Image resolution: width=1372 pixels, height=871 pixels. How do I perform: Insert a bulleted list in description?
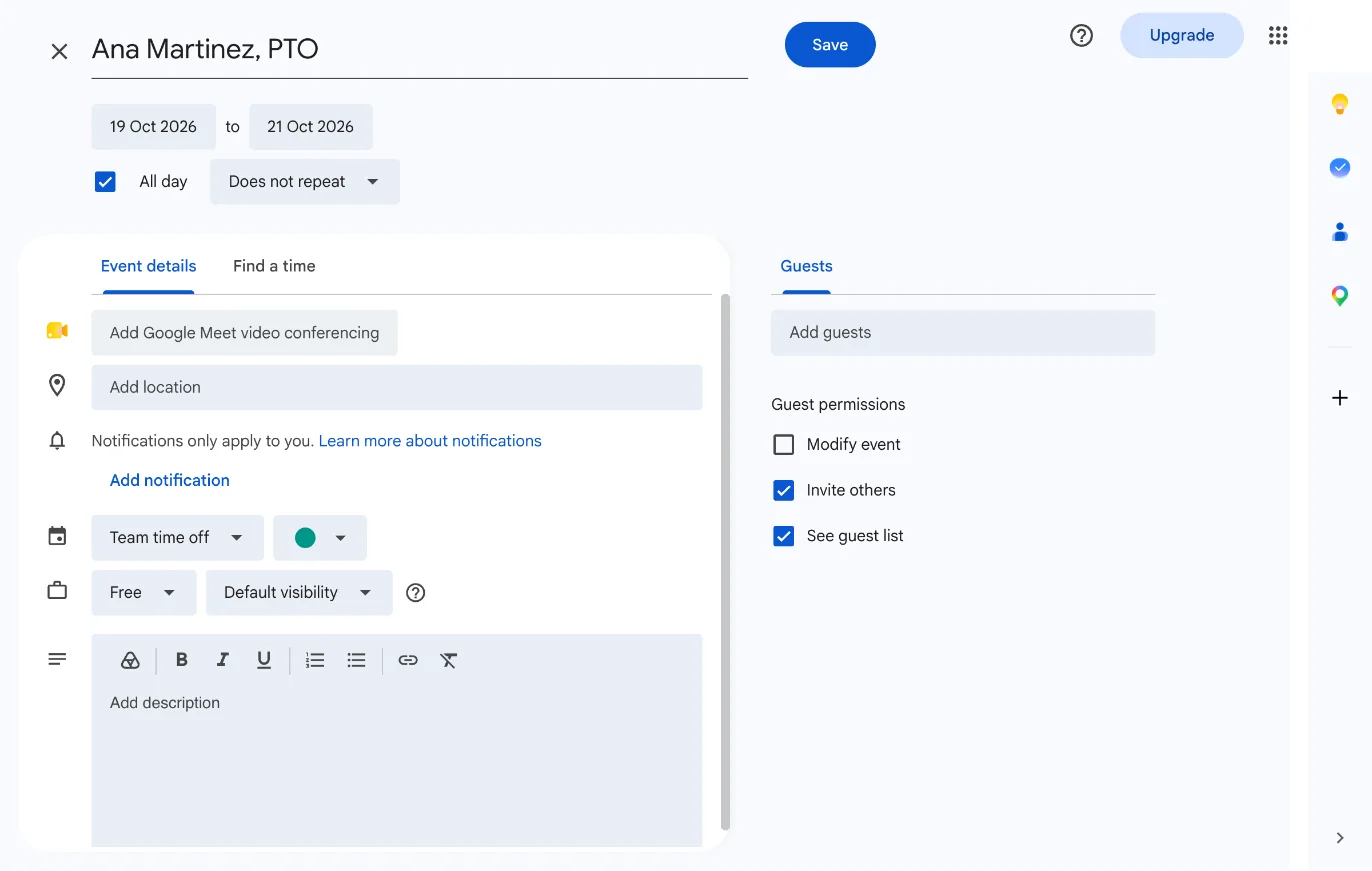tap(356, 660)
